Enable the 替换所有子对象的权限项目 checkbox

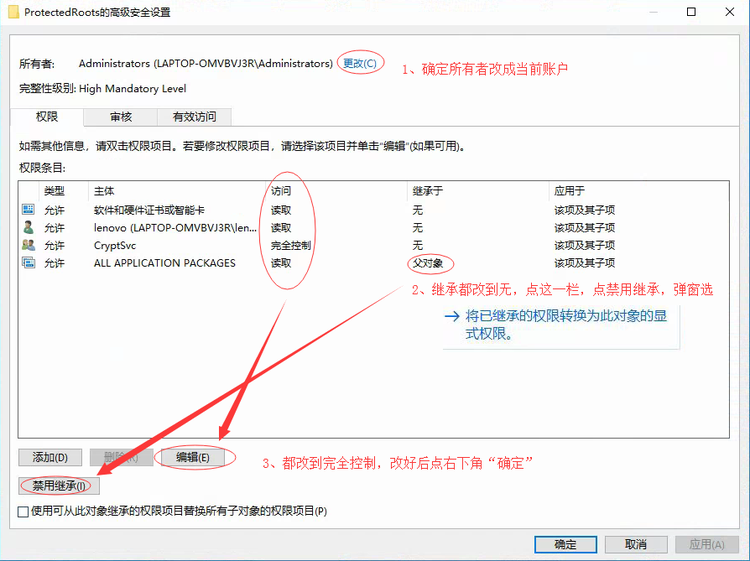24,511
